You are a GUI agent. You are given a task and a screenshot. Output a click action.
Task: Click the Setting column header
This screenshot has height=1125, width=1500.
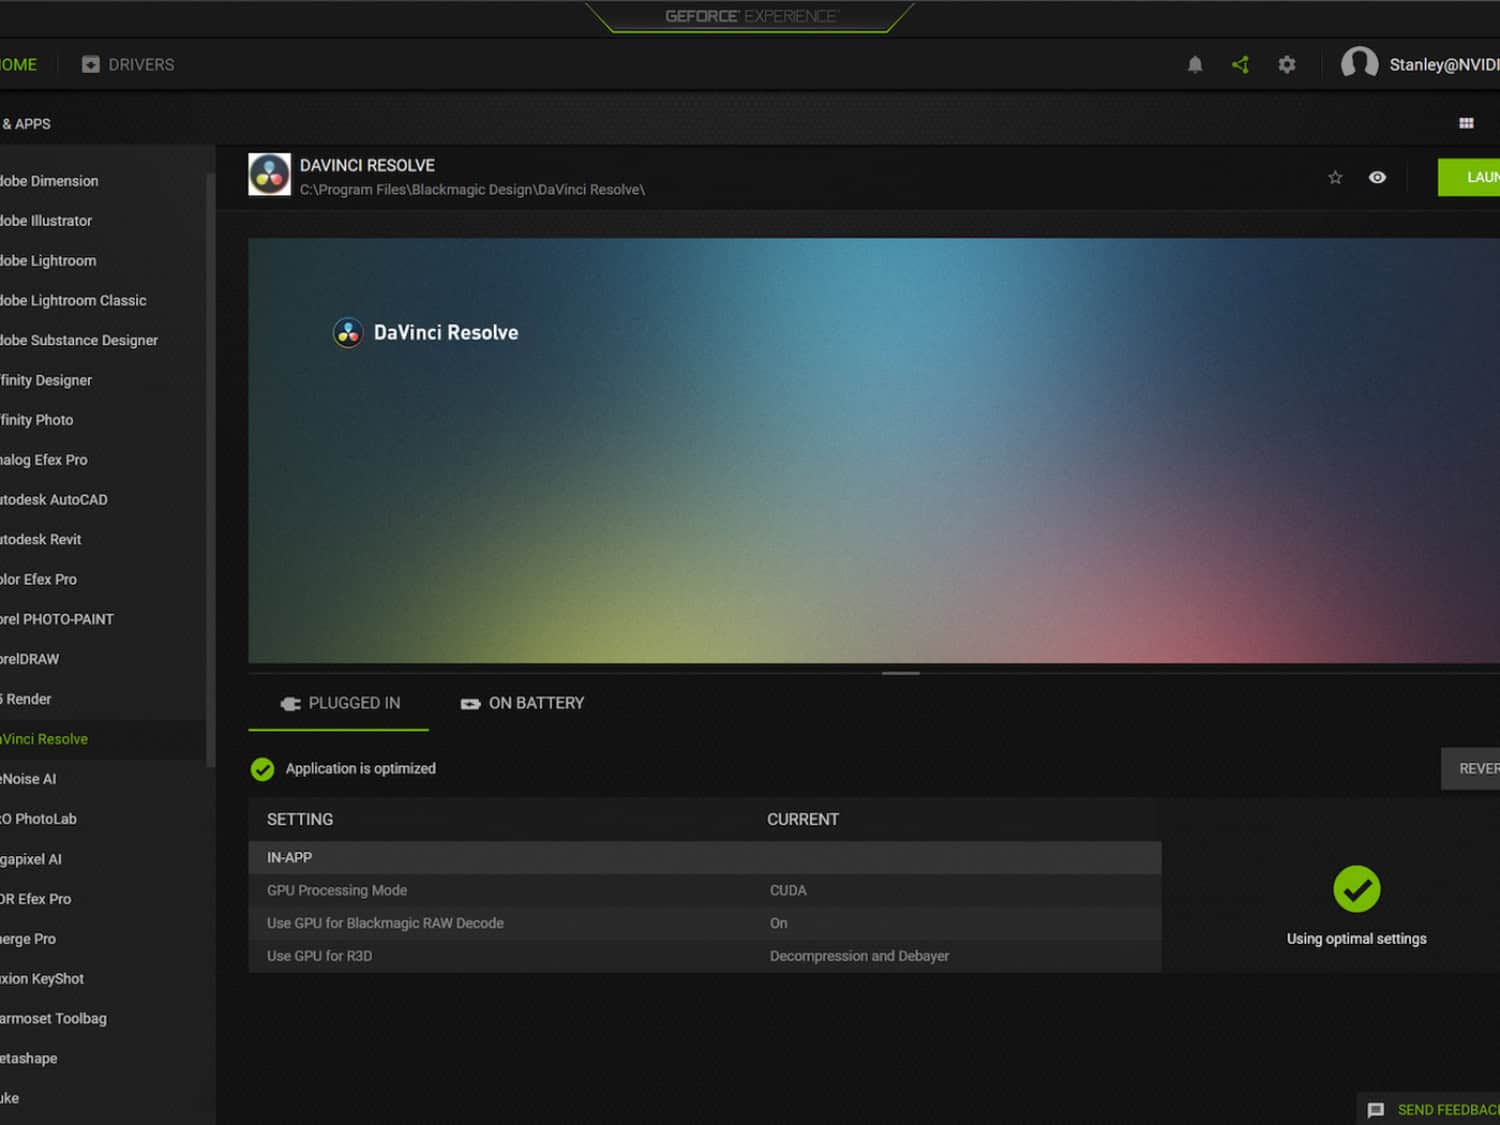tap(300, 820)
